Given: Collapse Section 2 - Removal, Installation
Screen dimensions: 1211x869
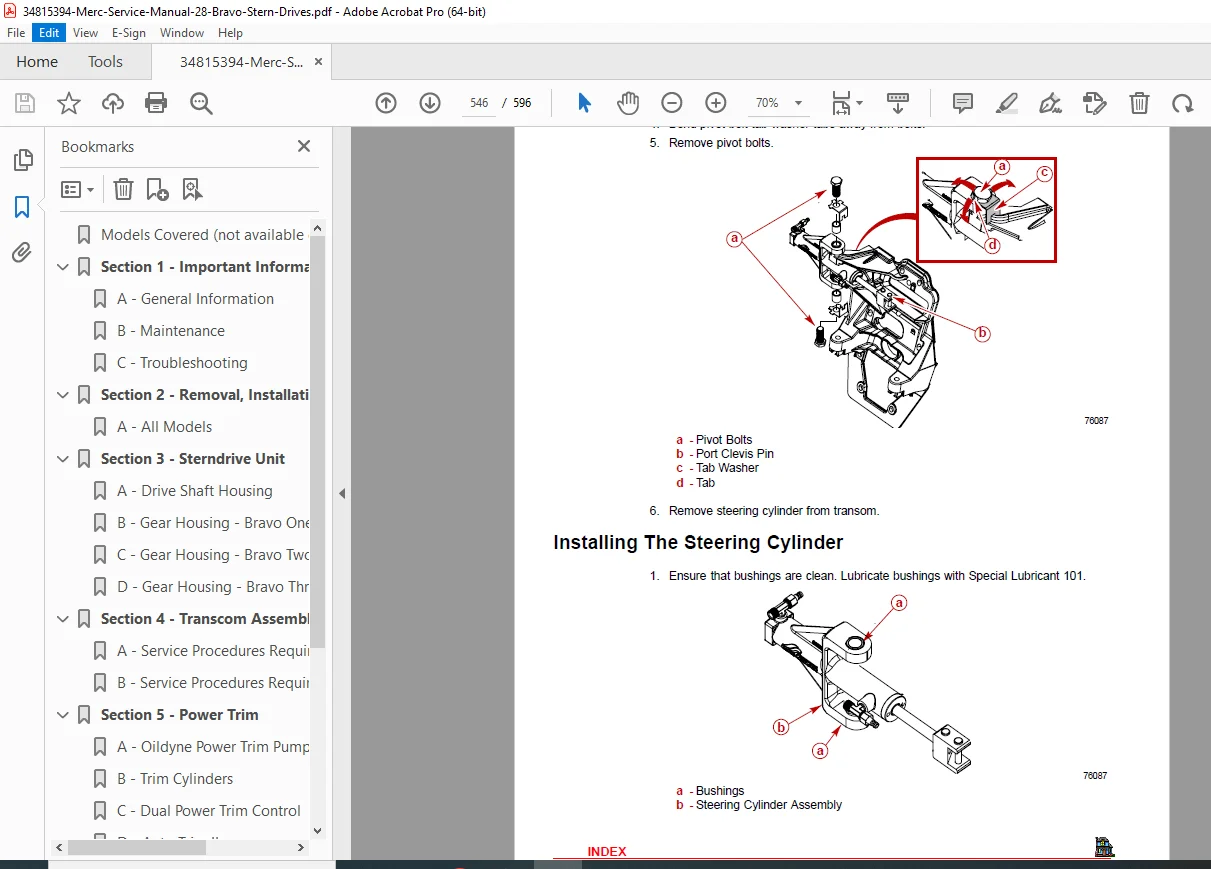Looking at the screenshot, I should click(x=63, y=395).
